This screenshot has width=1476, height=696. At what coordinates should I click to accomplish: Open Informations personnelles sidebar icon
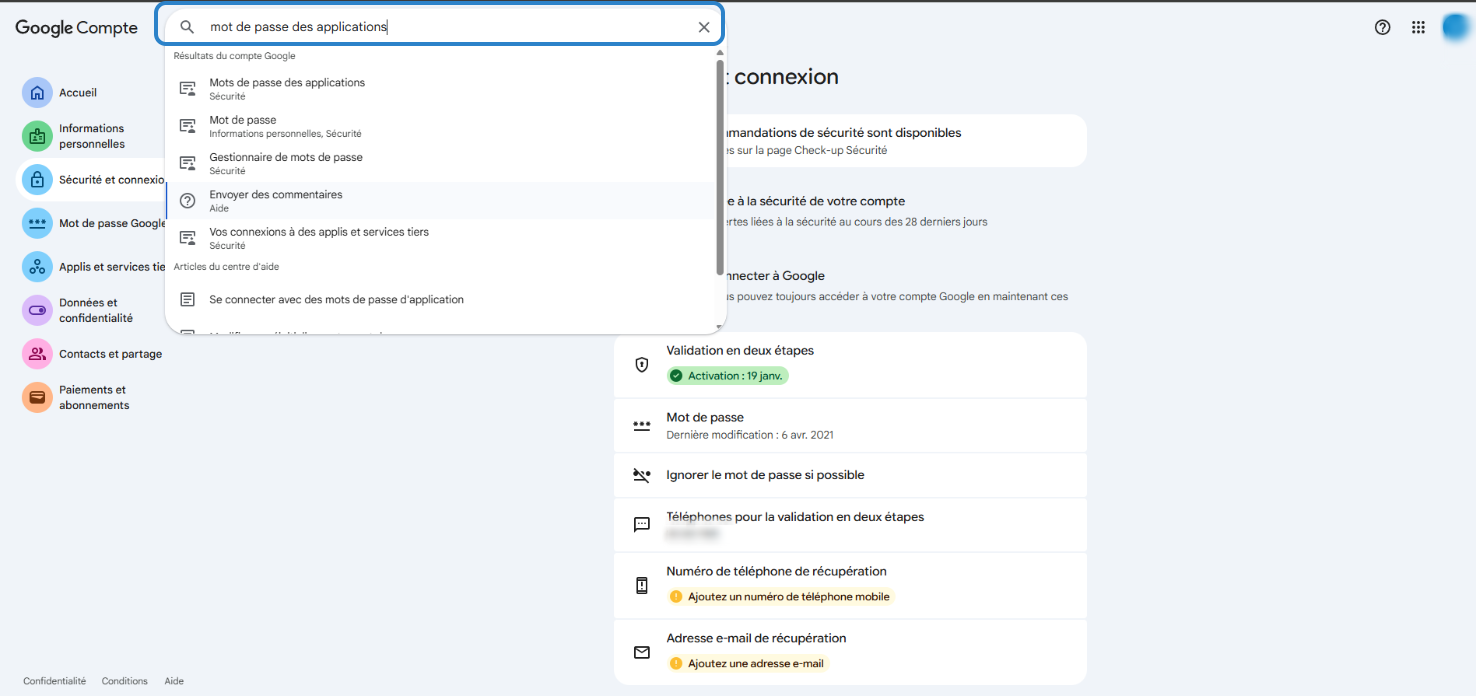pos(37,136)
